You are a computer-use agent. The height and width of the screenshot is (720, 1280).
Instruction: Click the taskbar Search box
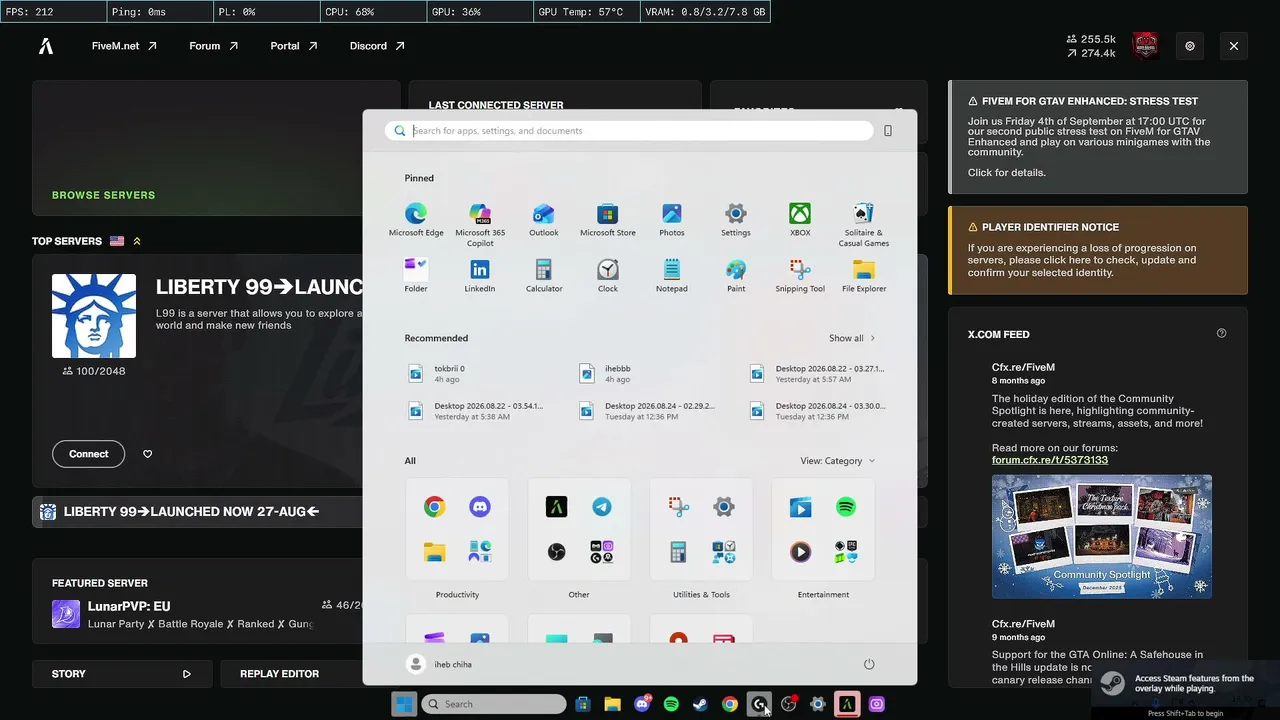494,704
